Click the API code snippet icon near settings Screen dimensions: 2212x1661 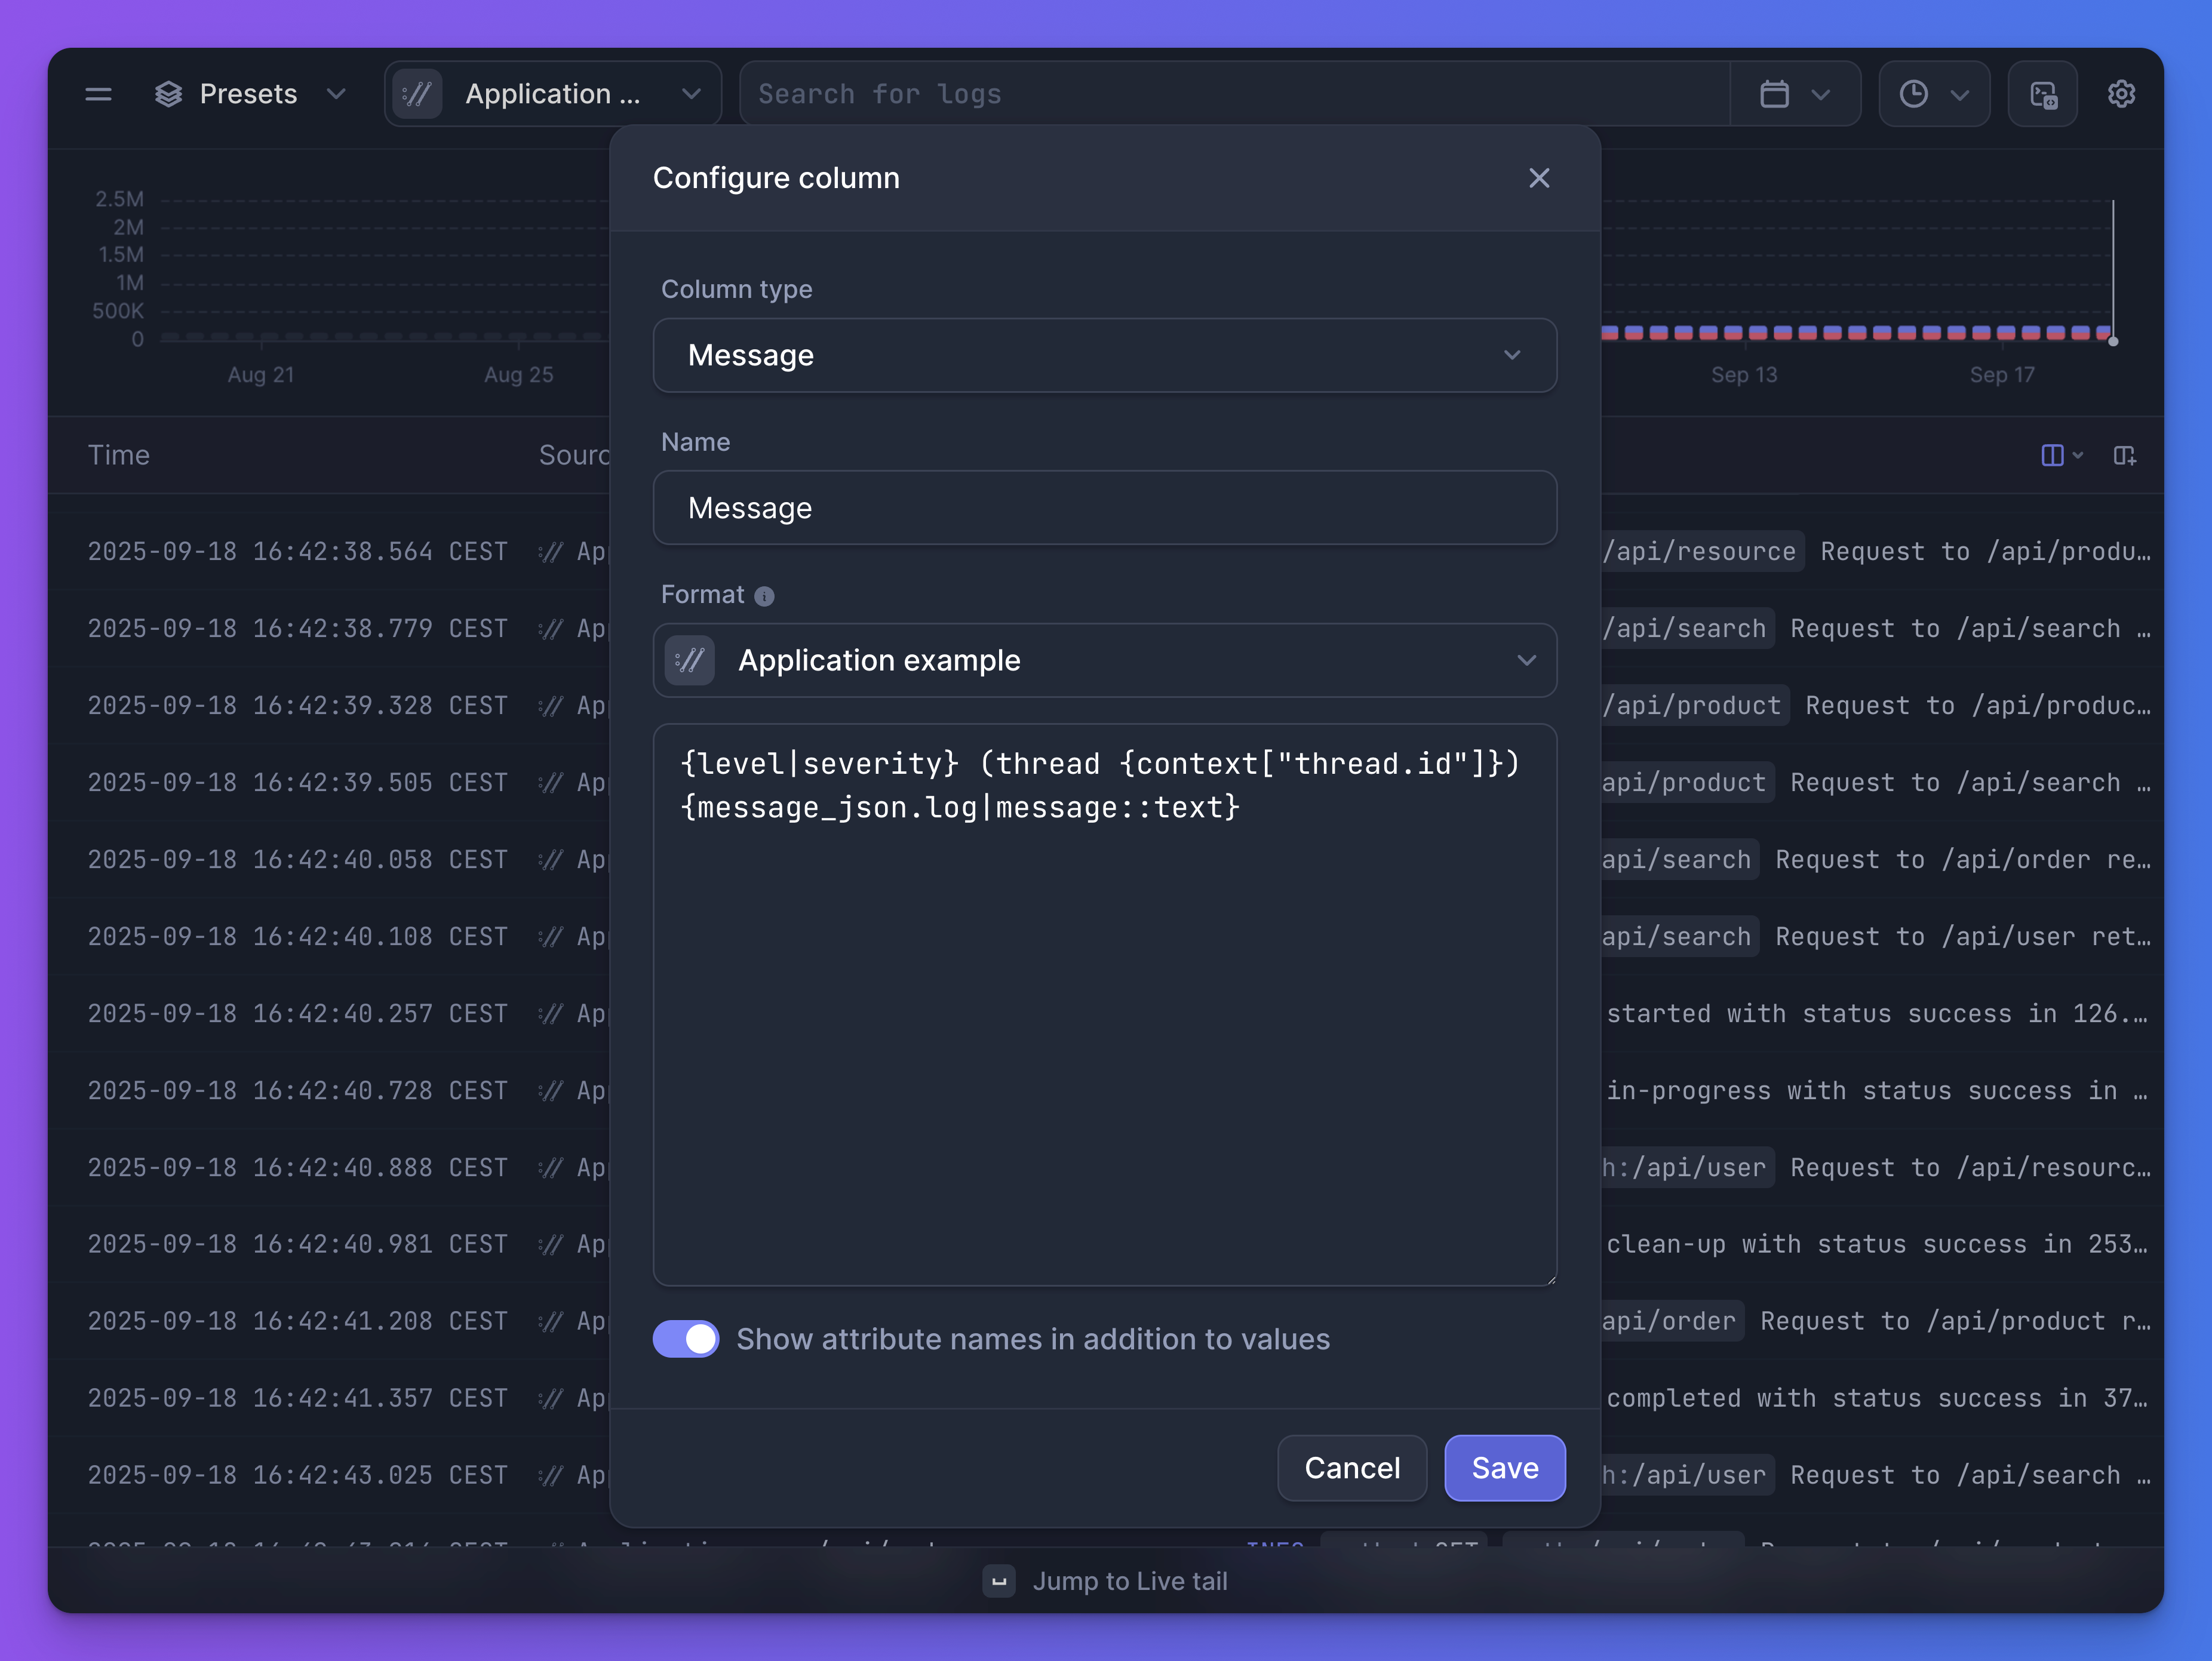[2042, 93]
